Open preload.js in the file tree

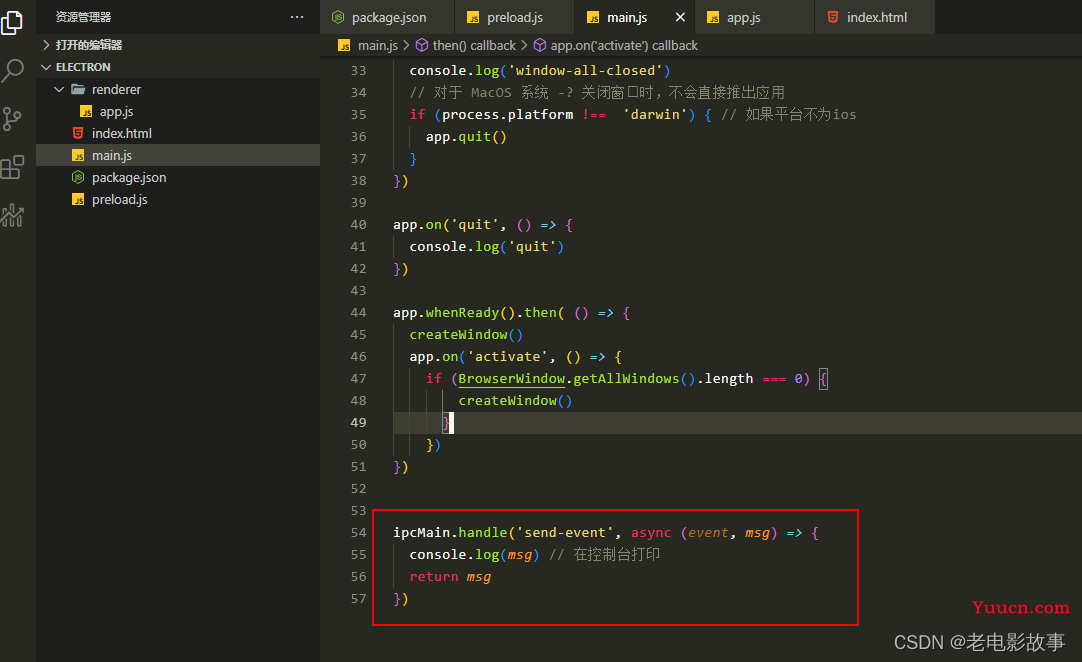[x=178, y=199]
